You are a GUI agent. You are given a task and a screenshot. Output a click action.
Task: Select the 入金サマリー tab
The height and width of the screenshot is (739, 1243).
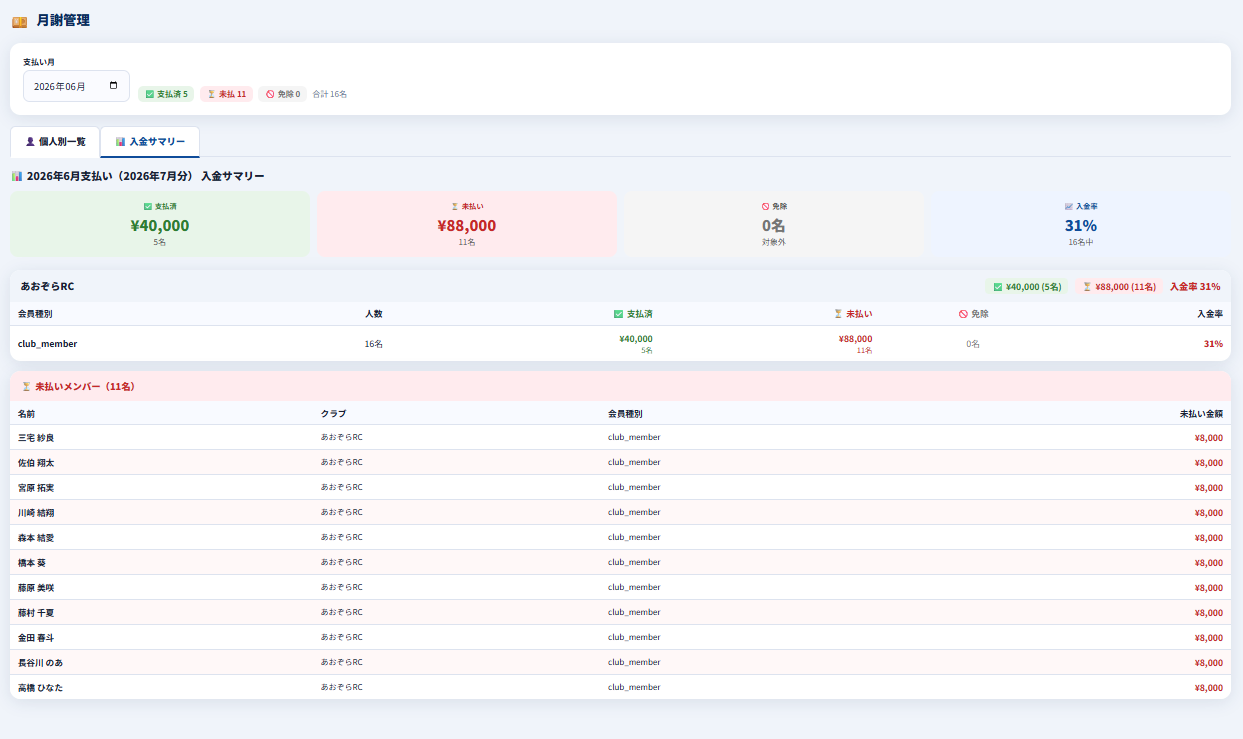point(150,142)
